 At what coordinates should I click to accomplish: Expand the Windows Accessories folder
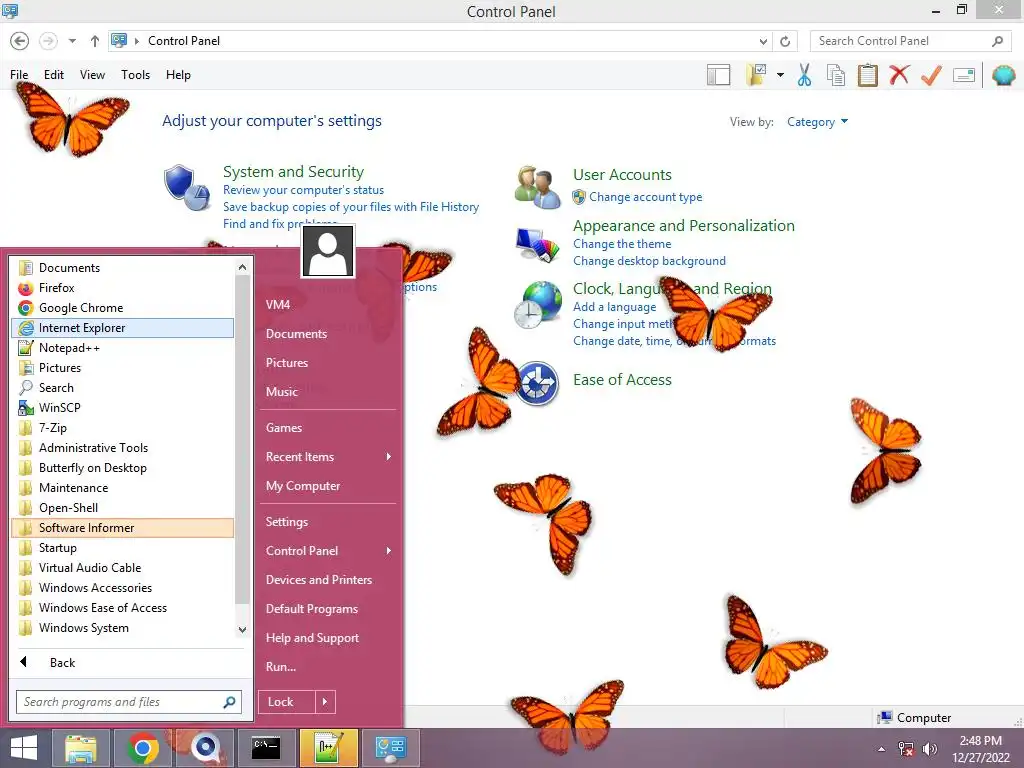click(x=123, y=588)
